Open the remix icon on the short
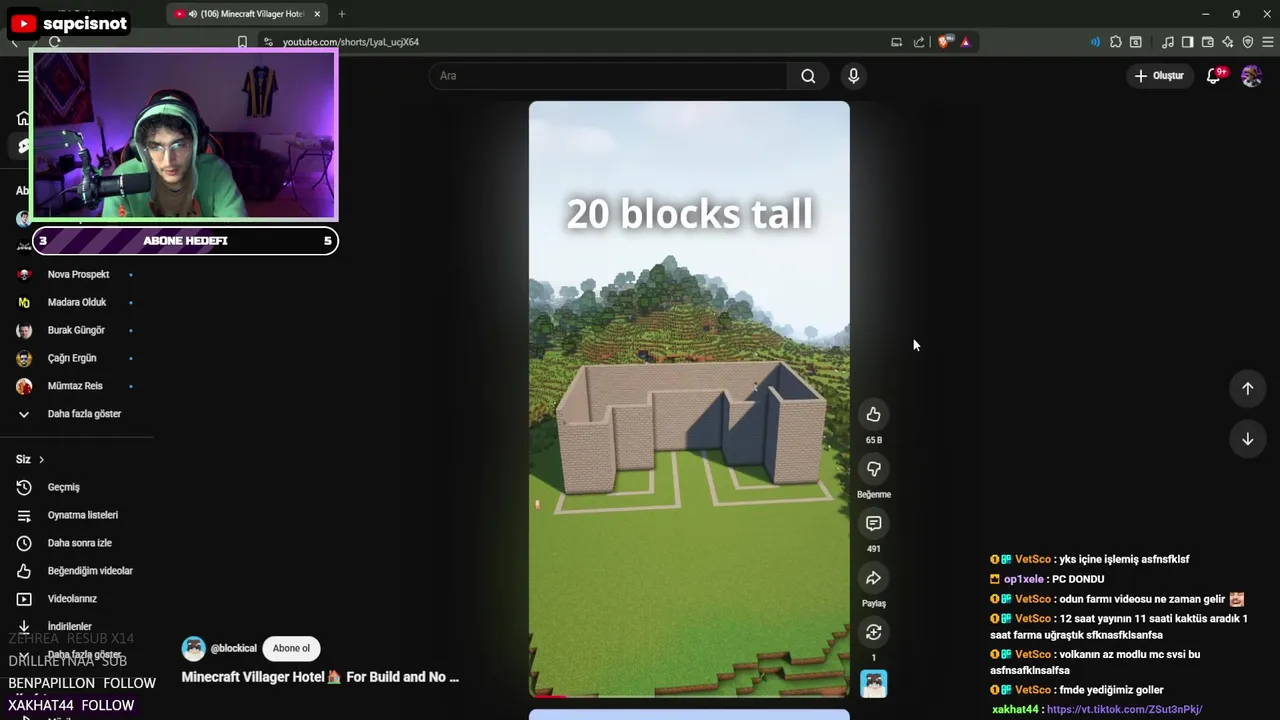 (x=873, y=632)
